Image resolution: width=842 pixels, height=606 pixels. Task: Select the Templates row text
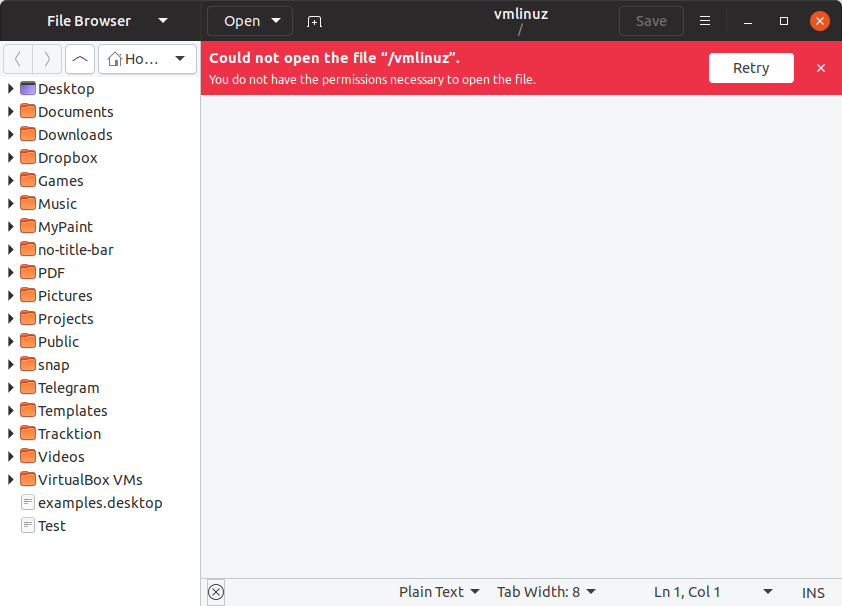coord(72,411)
